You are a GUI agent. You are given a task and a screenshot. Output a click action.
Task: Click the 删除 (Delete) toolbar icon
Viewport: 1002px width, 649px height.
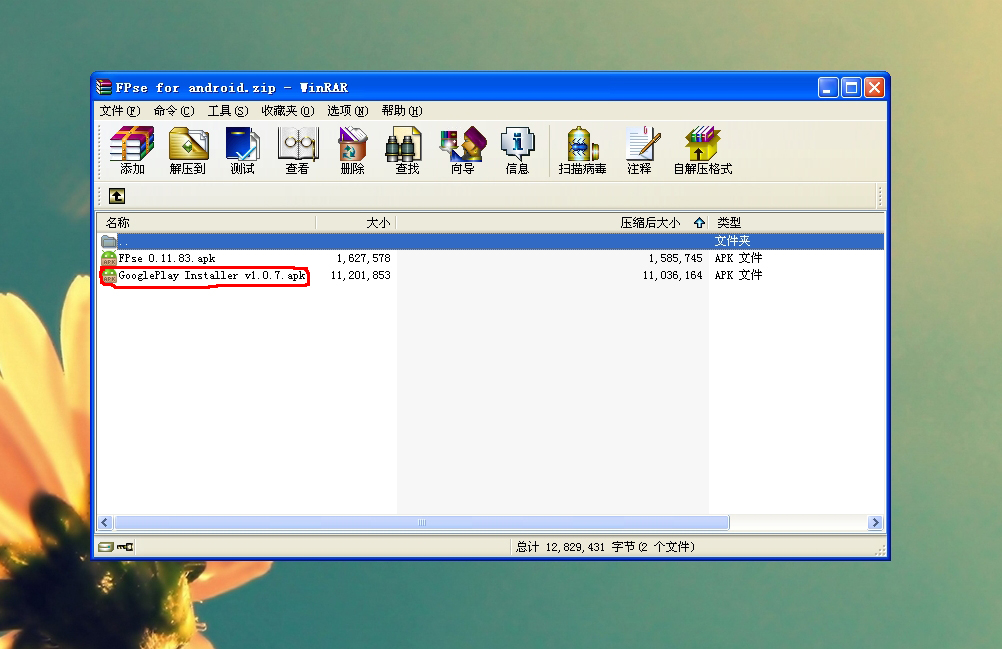point(352,151)
